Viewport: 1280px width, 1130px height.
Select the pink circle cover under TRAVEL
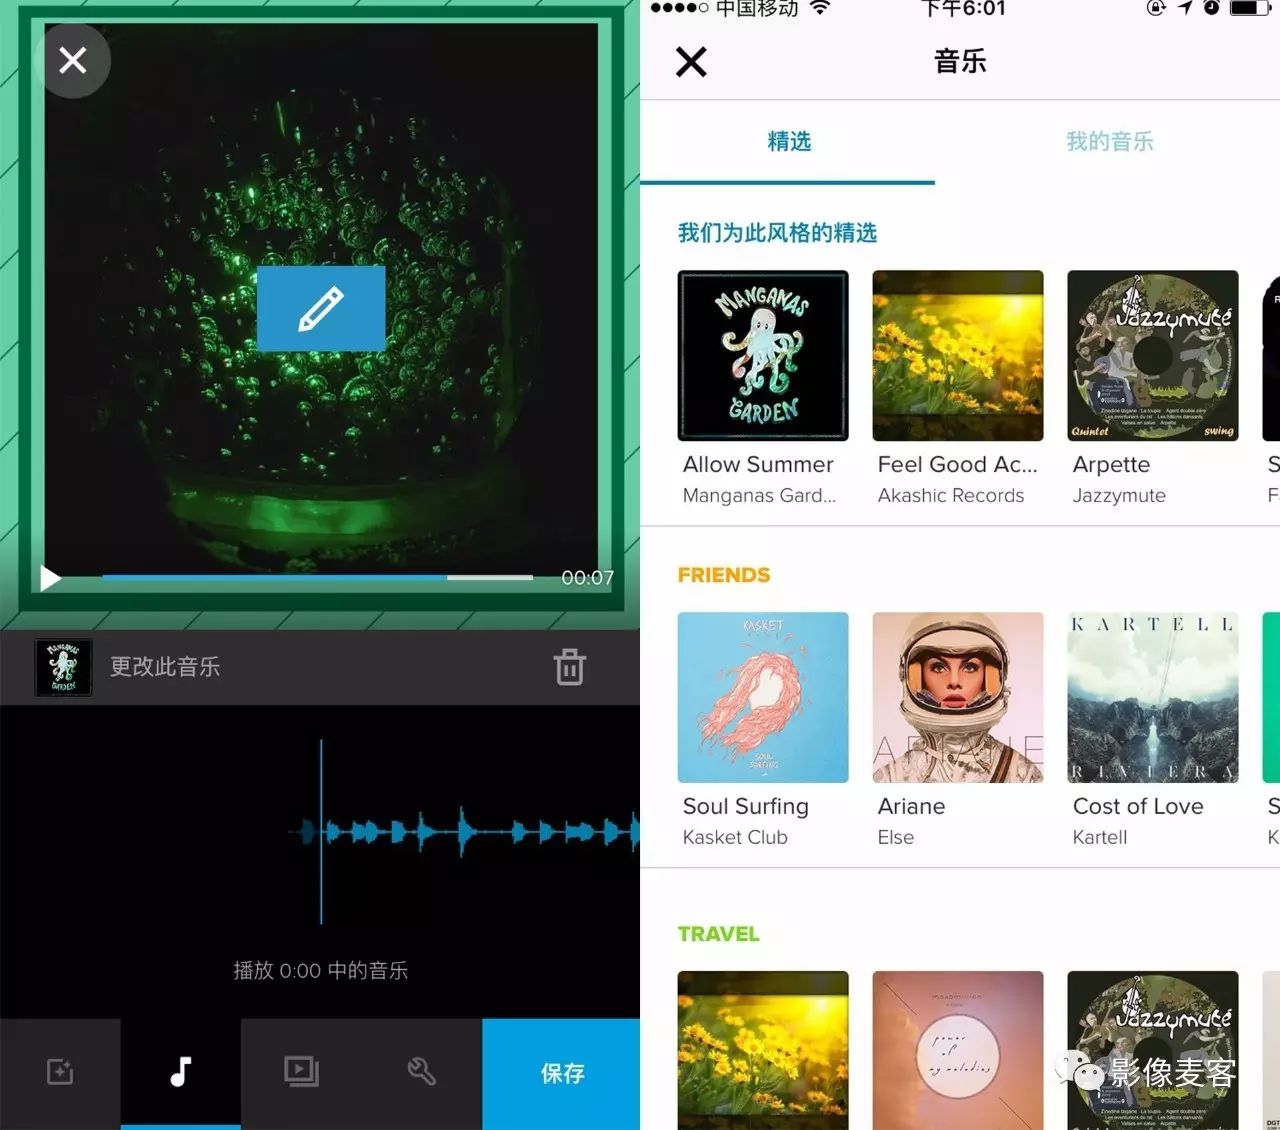[x=958, y=1050]
